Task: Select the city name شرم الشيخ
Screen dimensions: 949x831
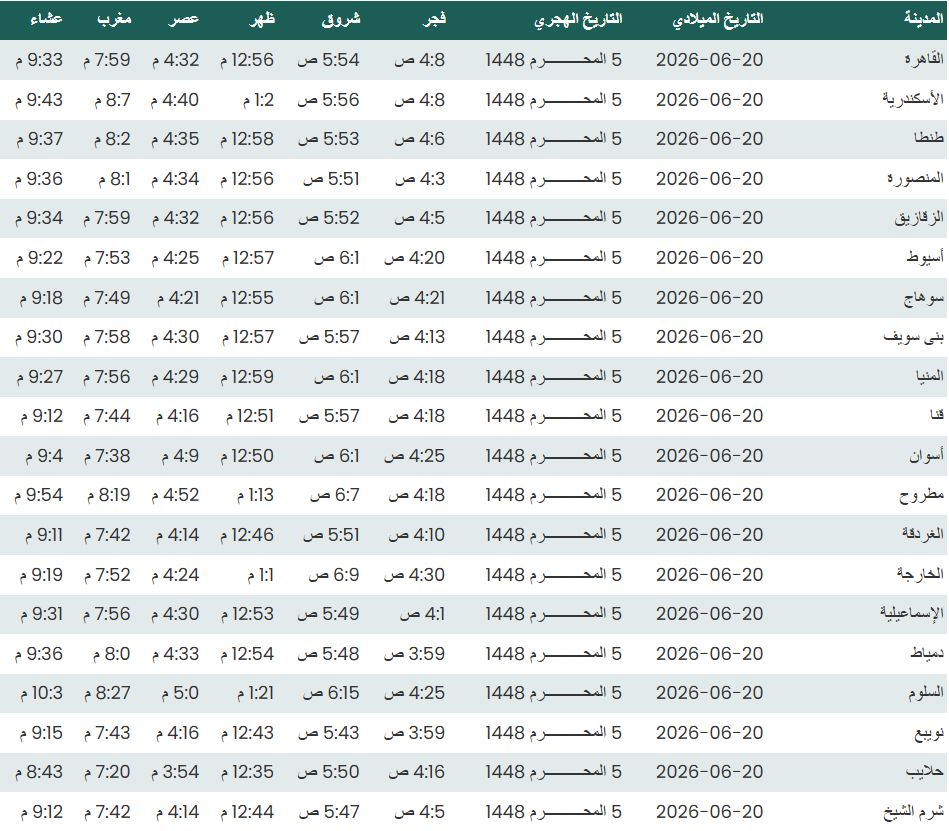Action: point(913,812)
